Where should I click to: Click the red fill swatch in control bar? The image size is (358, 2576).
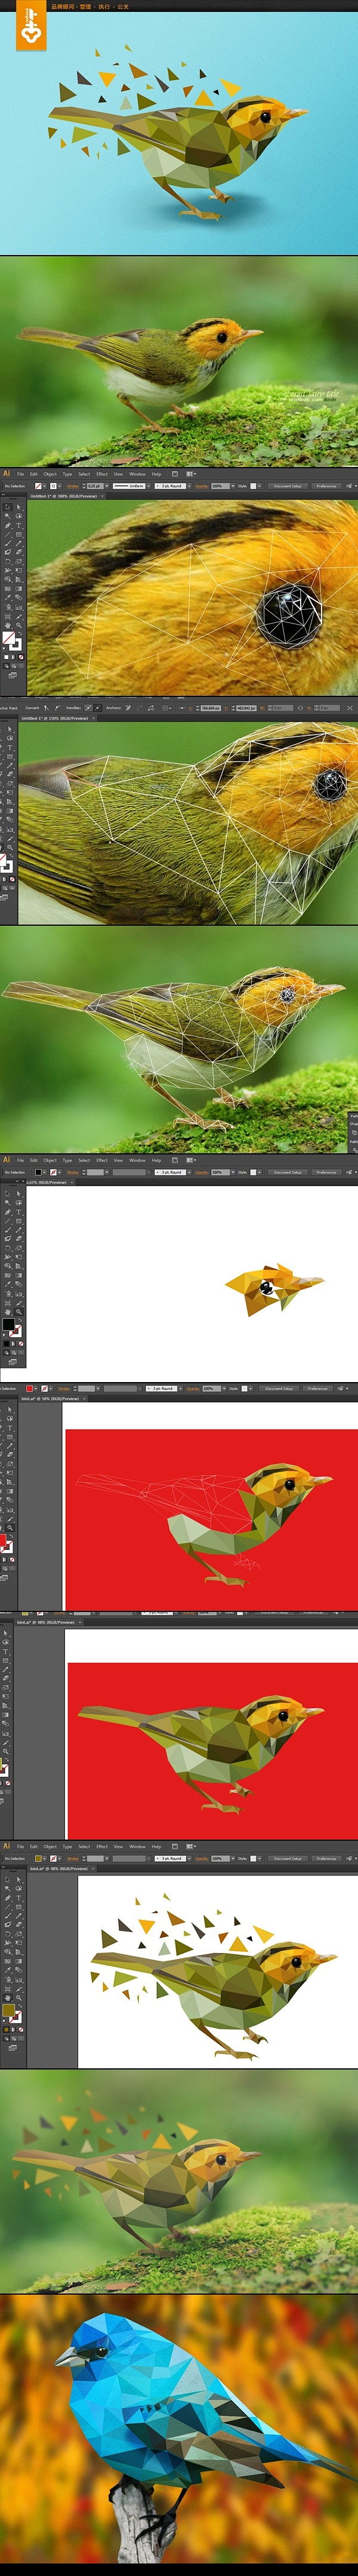coord(29,1388)
